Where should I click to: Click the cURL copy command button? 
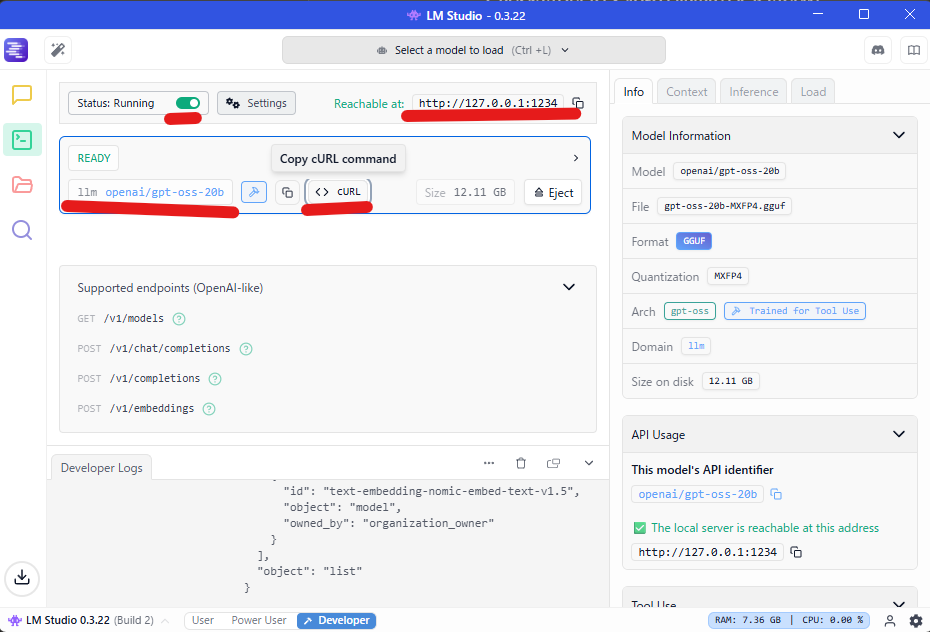[x=338, y=192]
